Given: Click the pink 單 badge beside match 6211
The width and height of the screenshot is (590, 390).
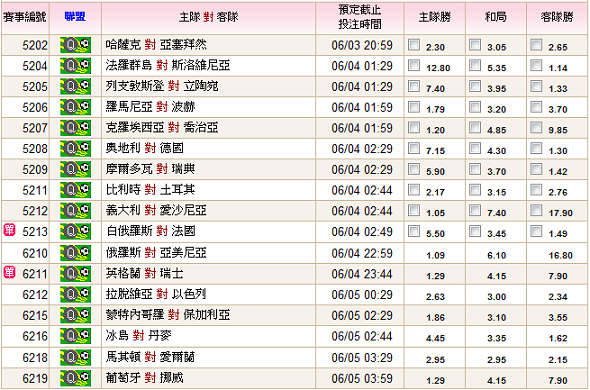Looking at the screenshot, I should tap(9, 272).
